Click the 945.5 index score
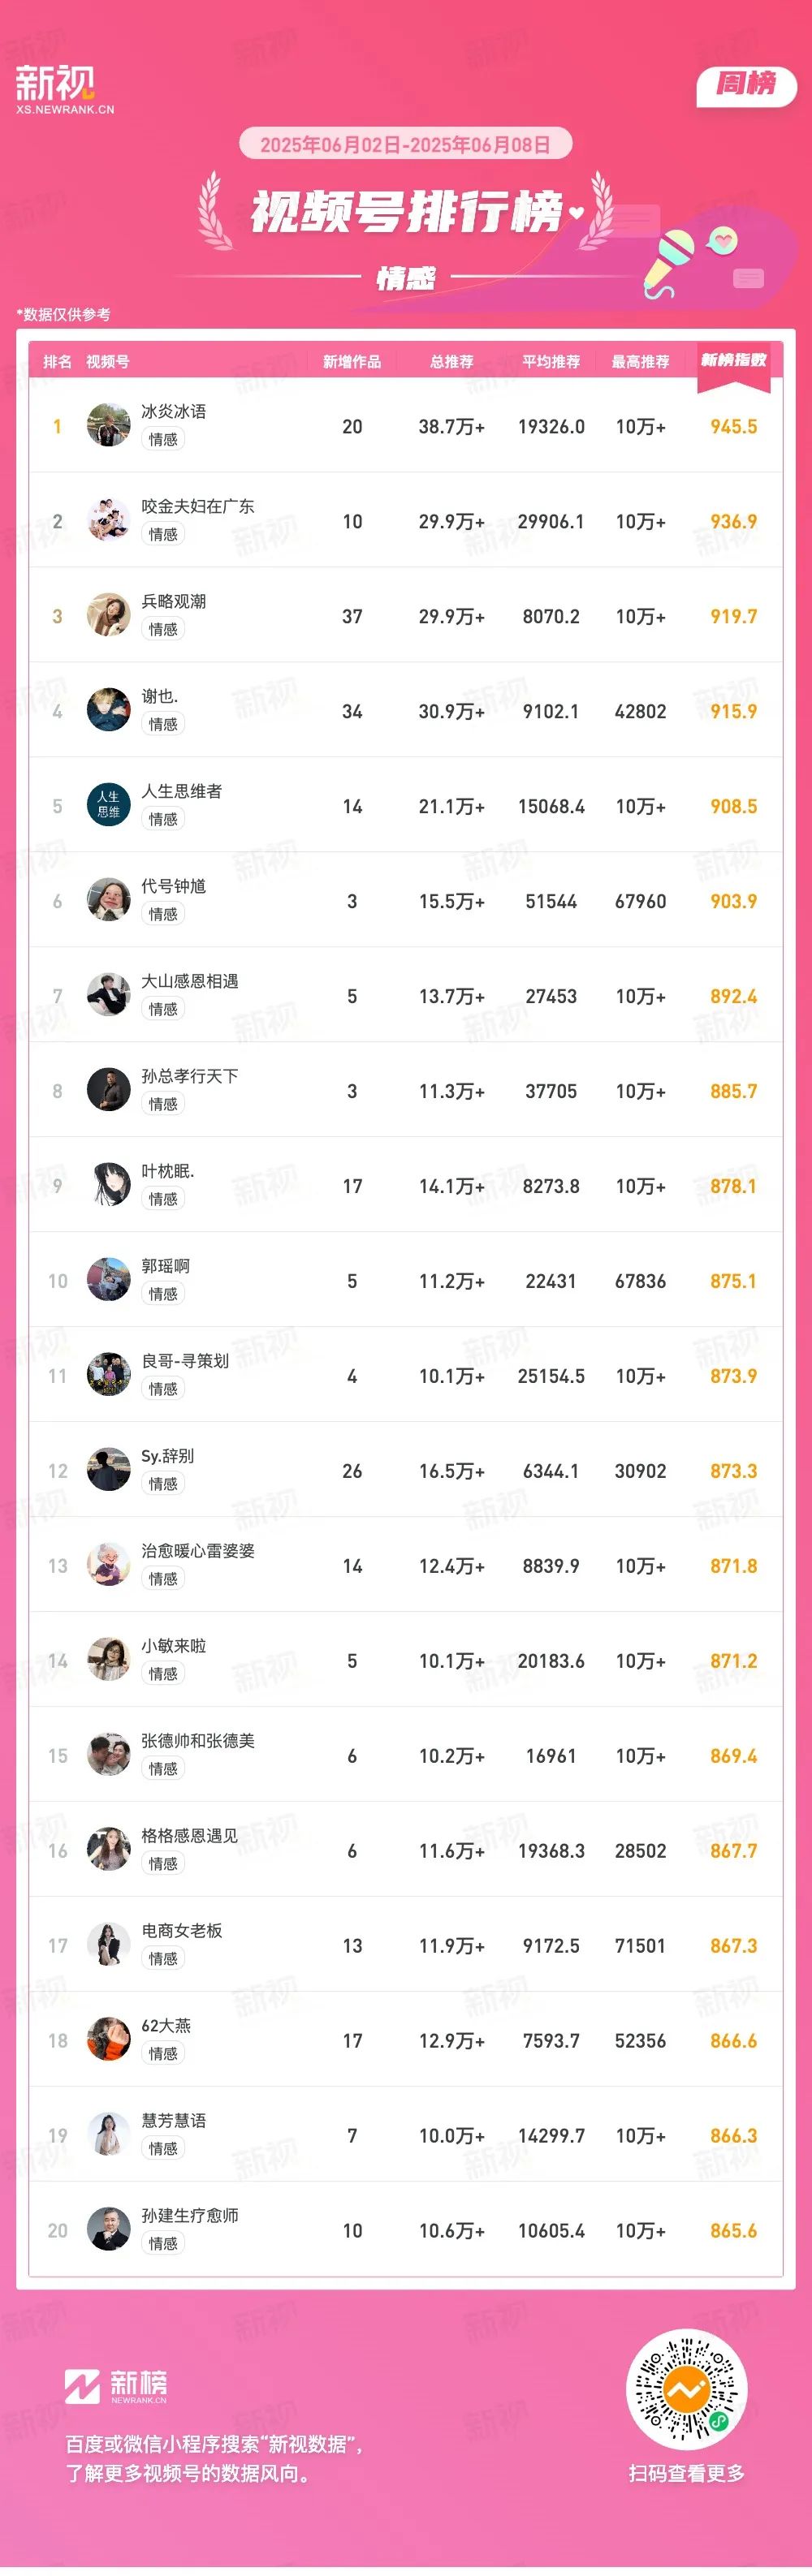This screenshot has height=2576, width=812. (733, 427)
